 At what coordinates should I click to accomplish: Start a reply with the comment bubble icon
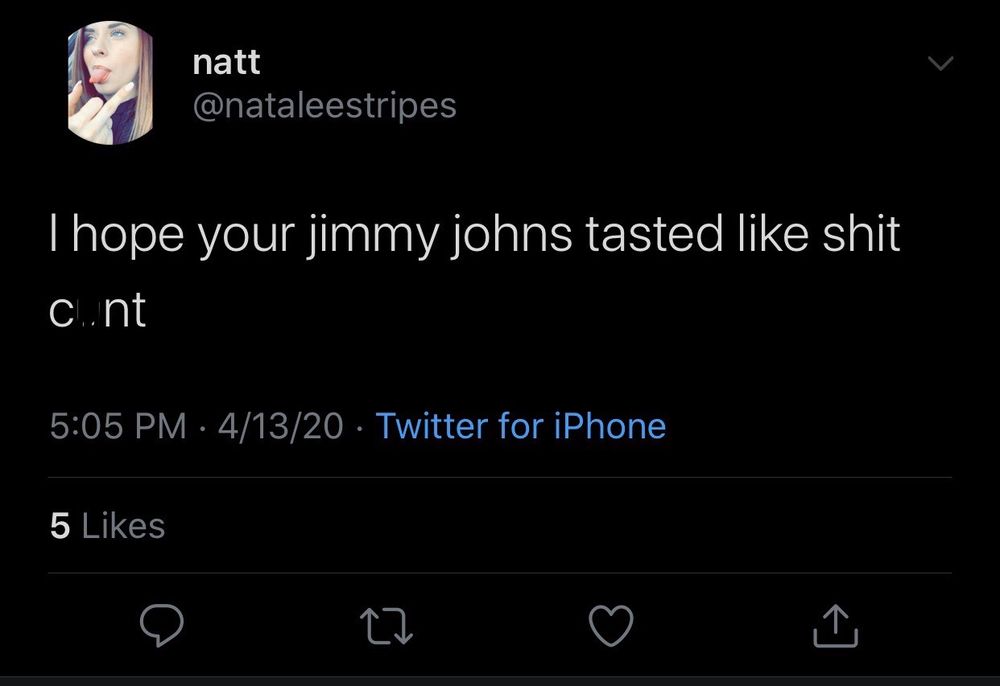pos(162,627)
